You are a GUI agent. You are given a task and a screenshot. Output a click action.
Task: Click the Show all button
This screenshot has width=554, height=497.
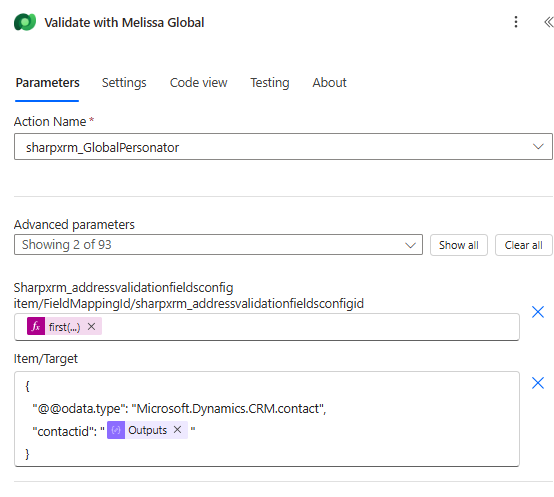point(459,245)
